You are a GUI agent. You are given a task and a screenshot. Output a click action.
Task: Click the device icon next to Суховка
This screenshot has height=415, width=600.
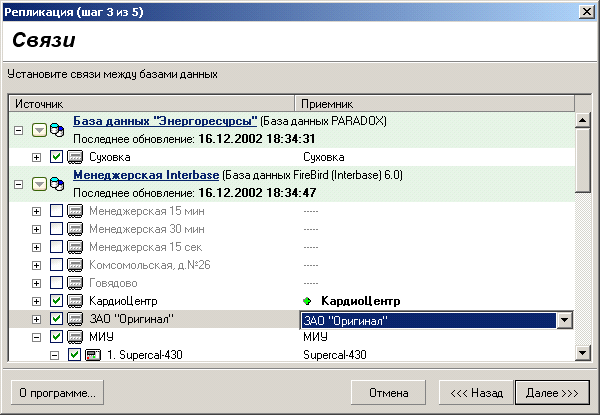pyautogui.click(x=75, y=157)
